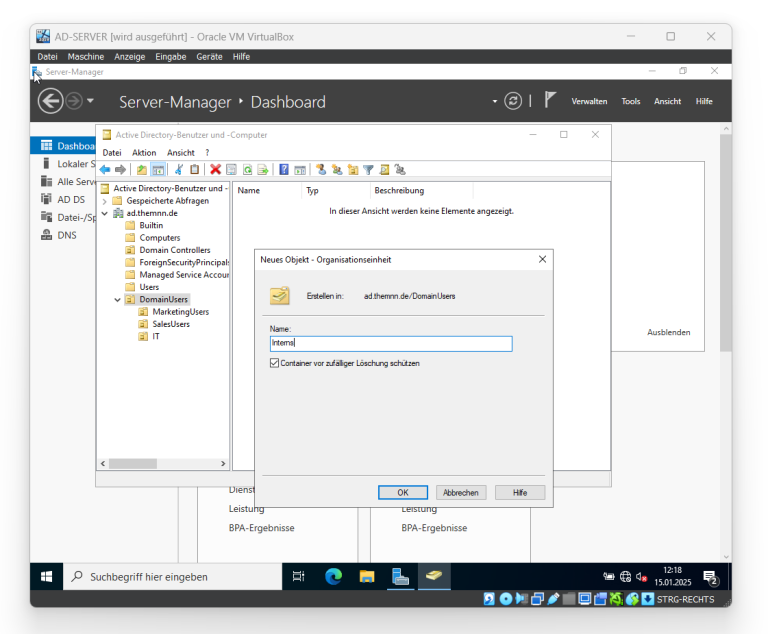Click the Server-Manager refresh circle icon

513,101
